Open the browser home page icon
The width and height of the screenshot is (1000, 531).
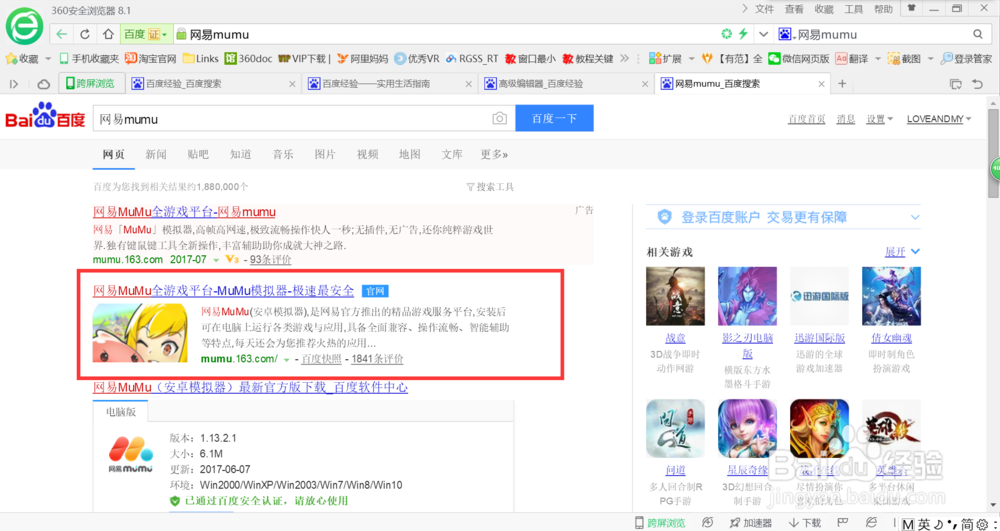(x=108, y=34)
